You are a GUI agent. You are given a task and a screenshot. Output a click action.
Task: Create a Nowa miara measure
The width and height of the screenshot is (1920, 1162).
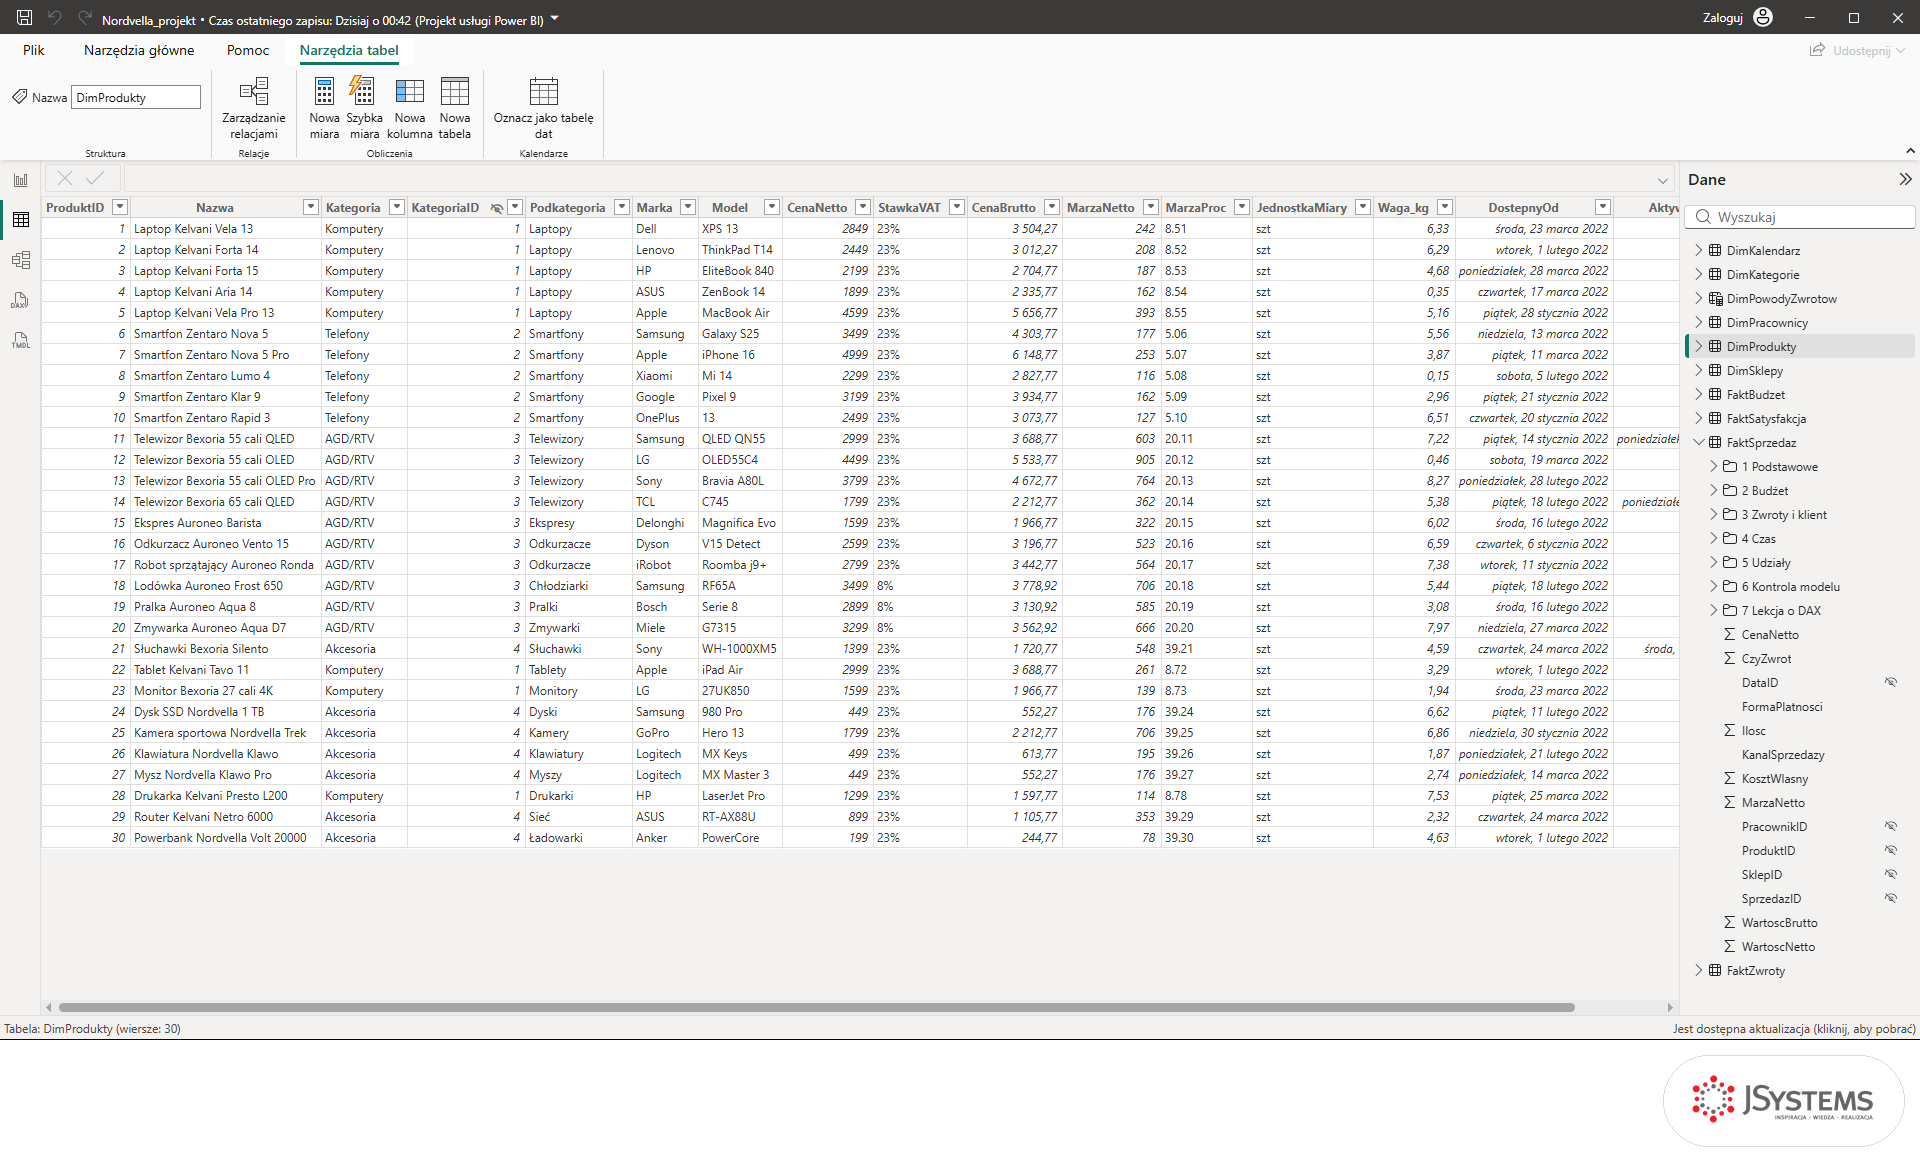[324, 108]
